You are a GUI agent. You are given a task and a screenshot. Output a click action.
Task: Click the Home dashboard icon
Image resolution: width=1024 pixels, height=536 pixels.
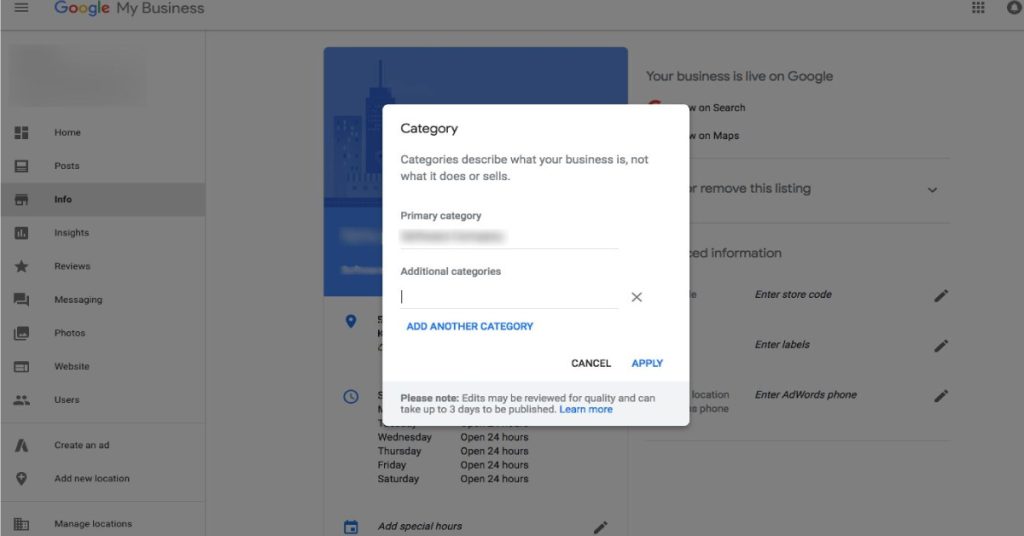(22, 133)
